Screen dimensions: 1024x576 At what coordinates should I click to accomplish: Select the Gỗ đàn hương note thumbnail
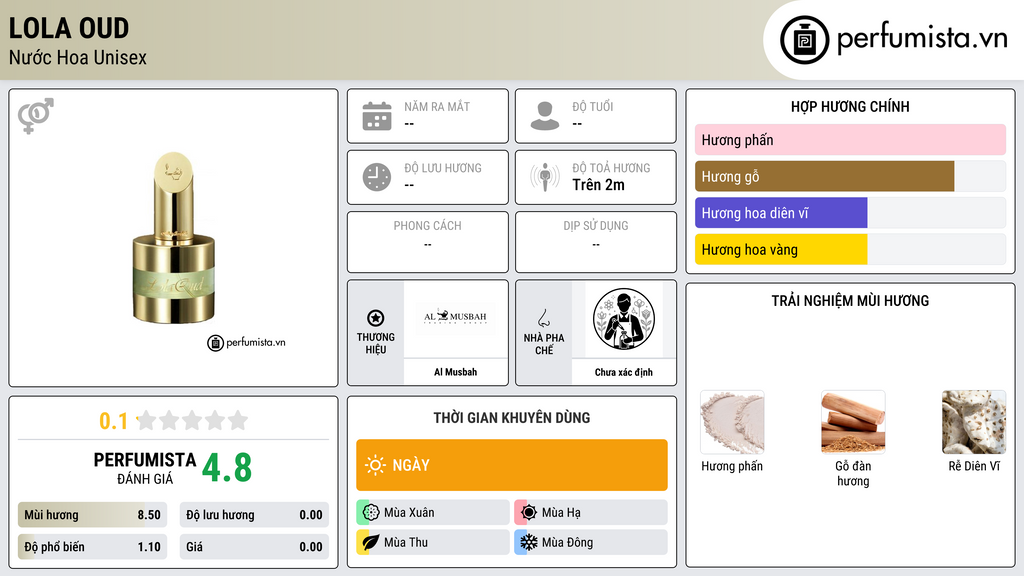click(x=853, y=422)
